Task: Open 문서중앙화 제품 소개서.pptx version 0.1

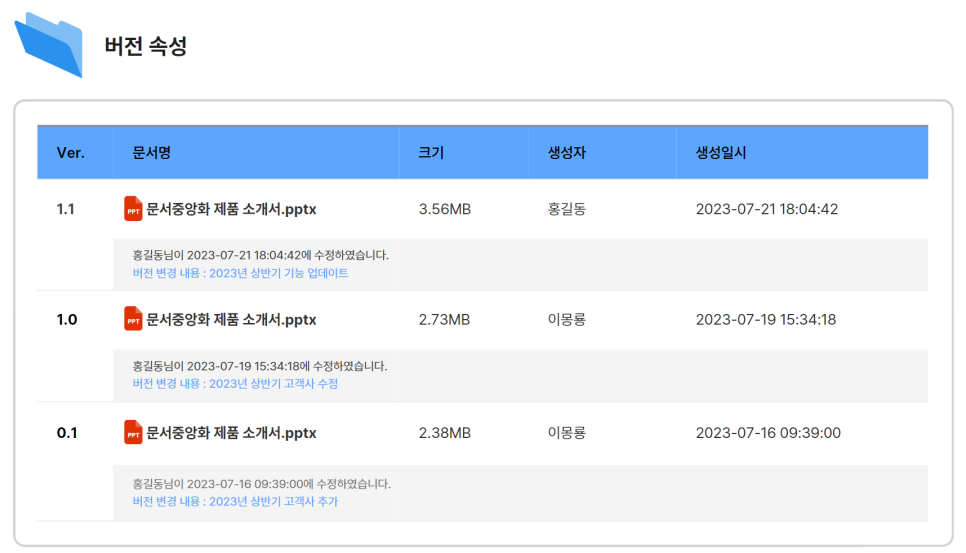Action: pyautogui.click(x=231, y=433)
